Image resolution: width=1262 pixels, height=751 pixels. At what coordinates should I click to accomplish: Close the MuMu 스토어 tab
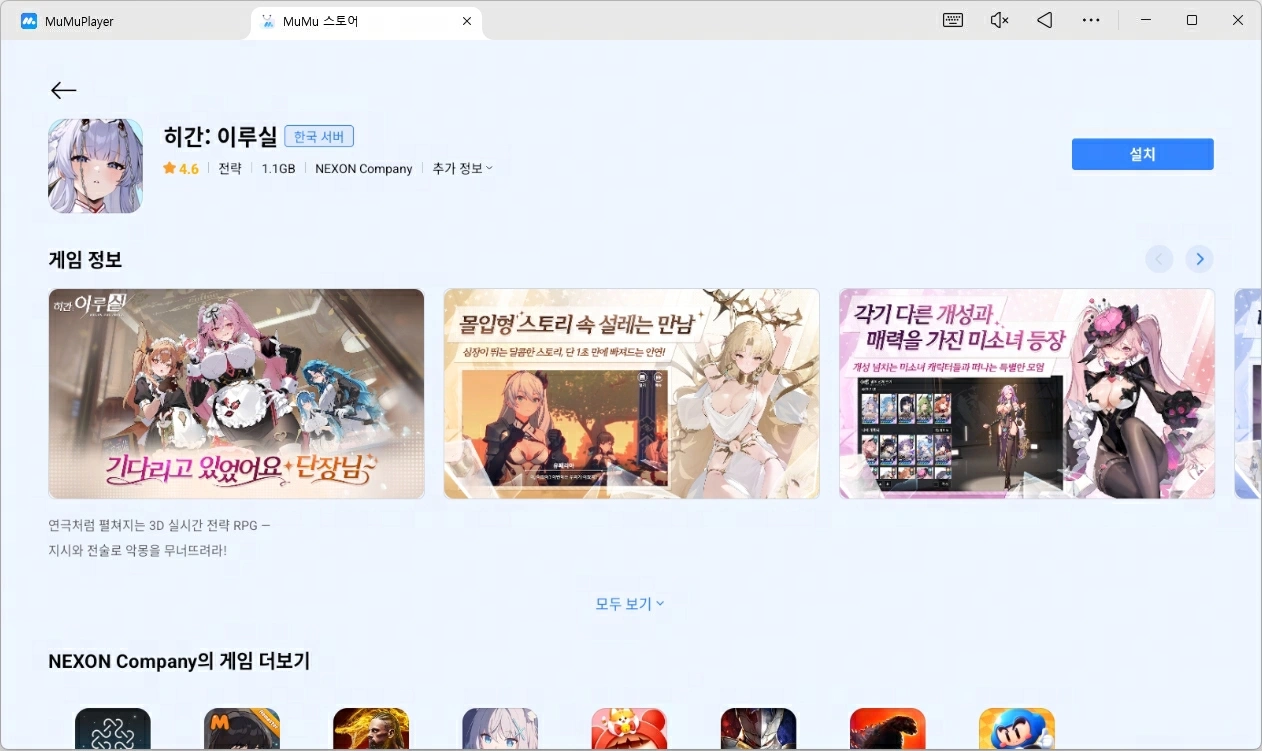point(467,21)
